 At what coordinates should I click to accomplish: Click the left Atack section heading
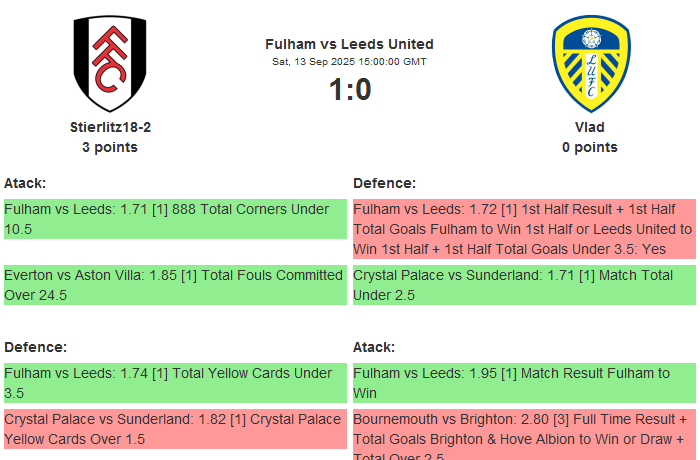25,183
